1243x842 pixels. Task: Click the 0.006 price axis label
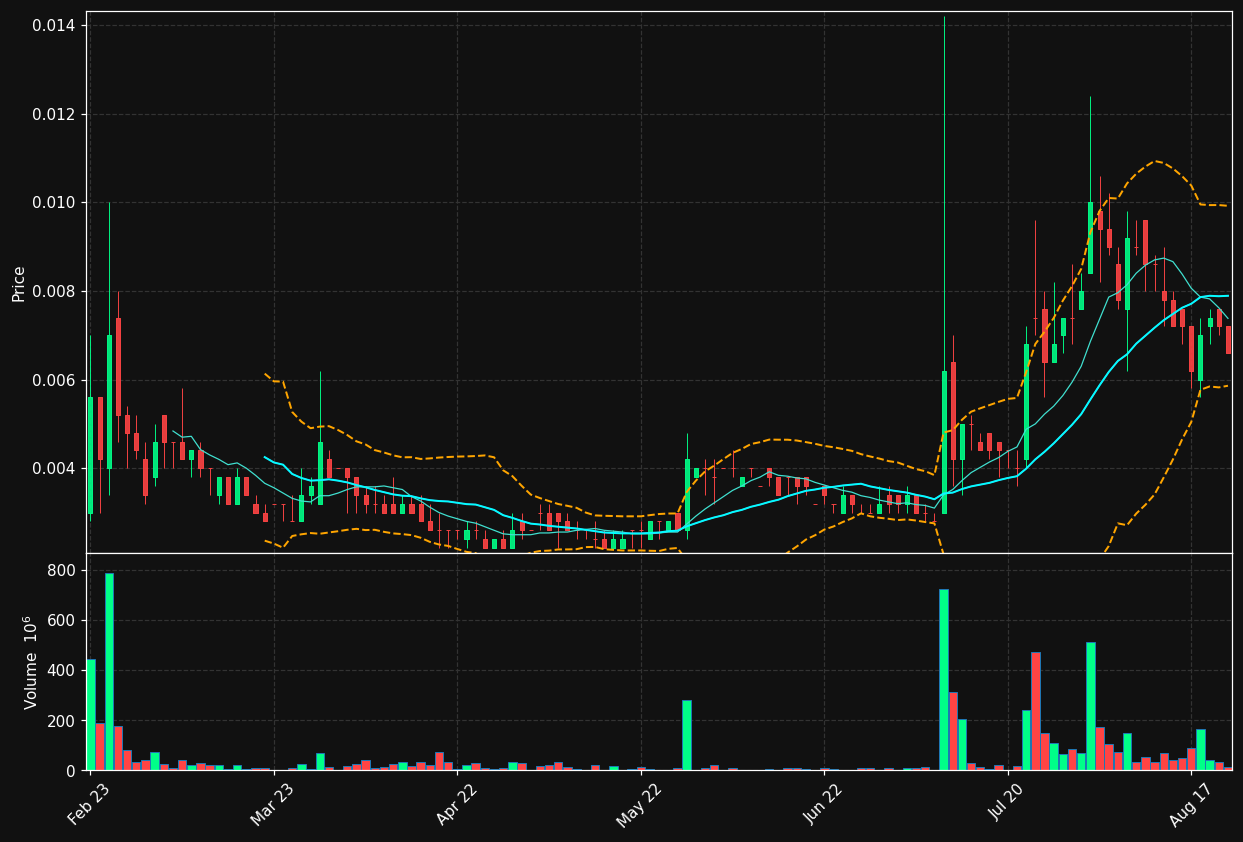[x=53, y=380]
